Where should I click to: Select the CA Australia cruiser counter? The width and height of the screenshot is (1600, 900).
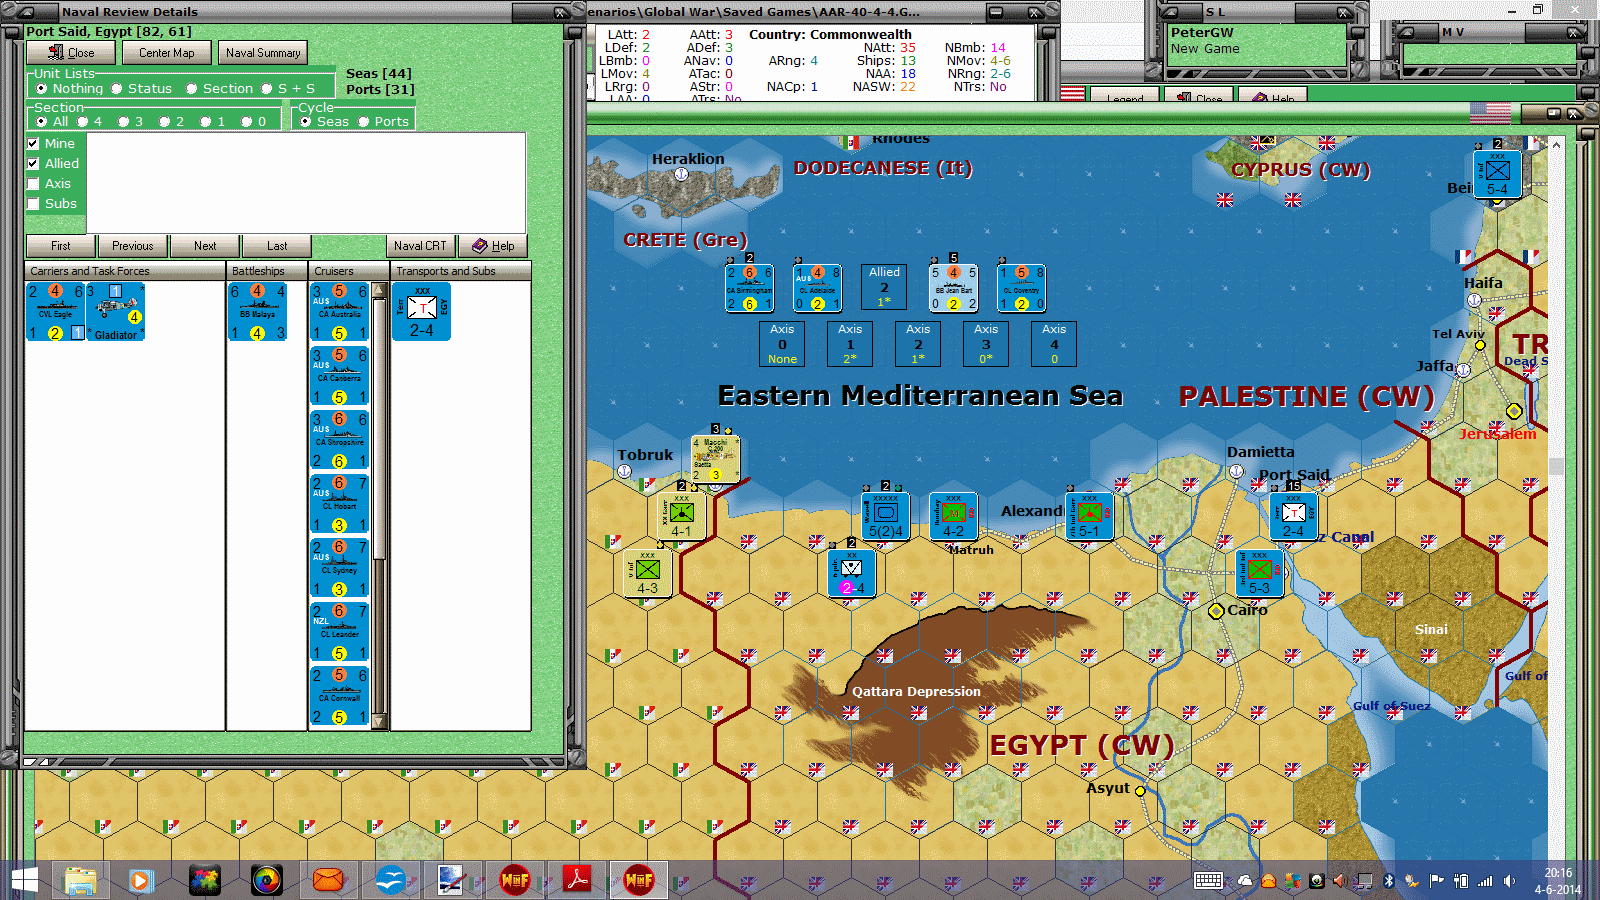coord(340,312)
